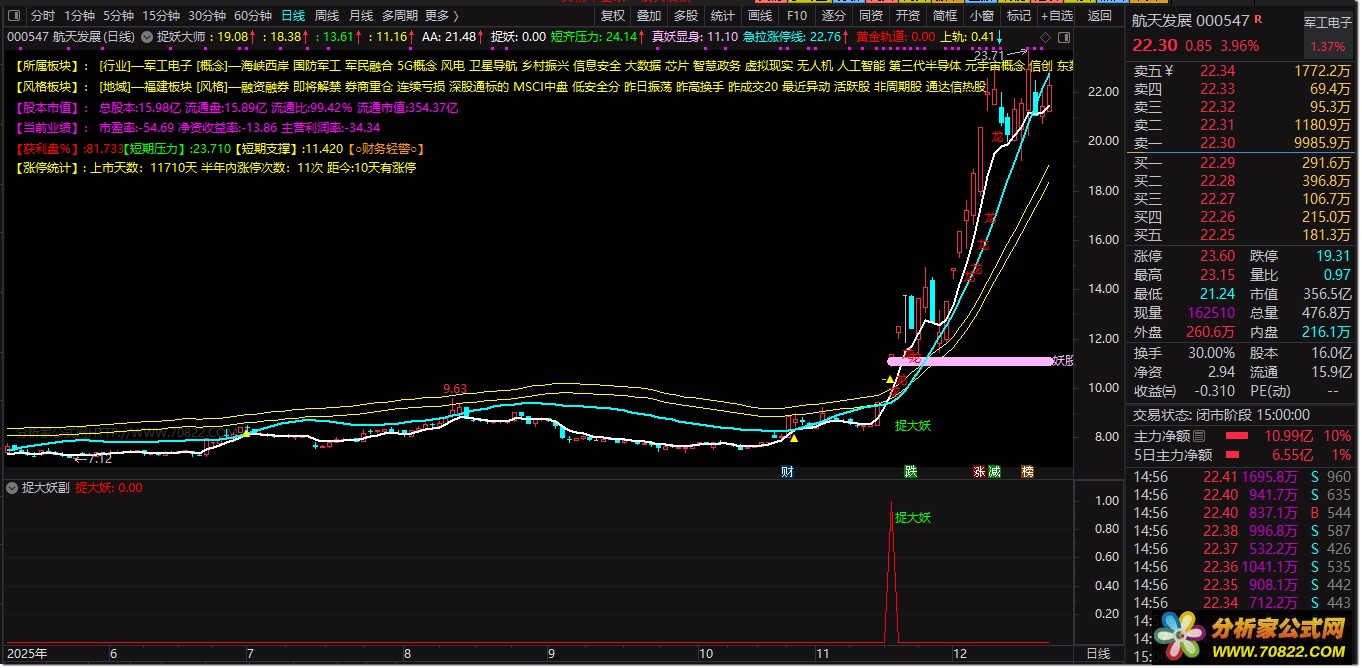1362x668 pixels.
Task: Open the 主力净额 detail list icon
Action: click(x=1199, y=436)
